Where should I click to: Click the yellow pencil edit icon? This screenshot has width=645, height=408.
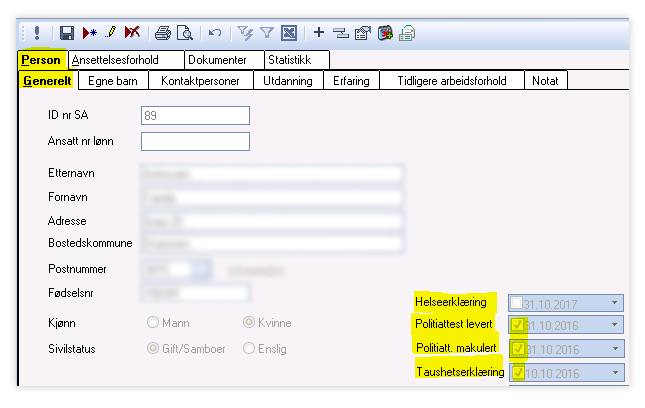pyautogui.click(x=110, y=32)
